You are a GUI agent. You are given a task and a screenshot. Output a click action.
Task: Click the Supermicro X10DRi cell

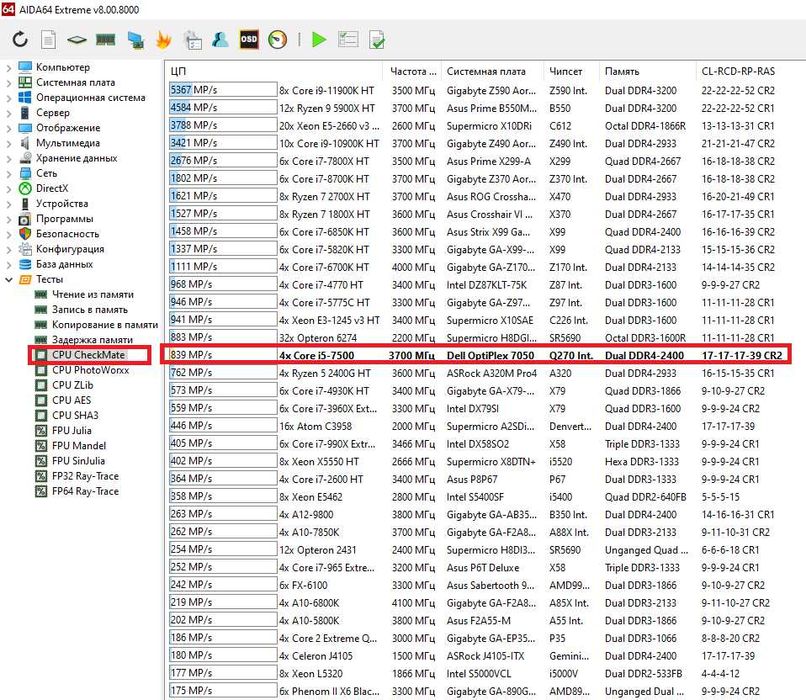489,126
